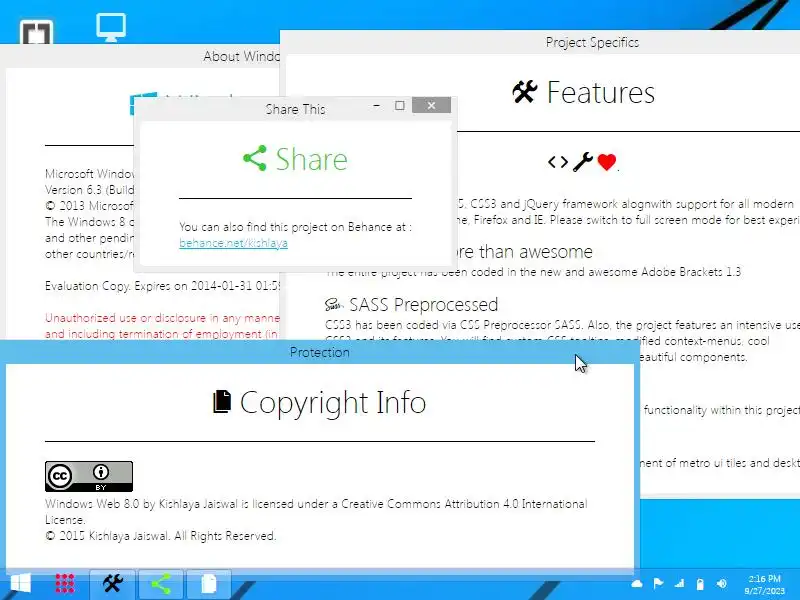Open the behance.net/kishlaya link
Screen dimensions: 800x600
coord(233,243)
